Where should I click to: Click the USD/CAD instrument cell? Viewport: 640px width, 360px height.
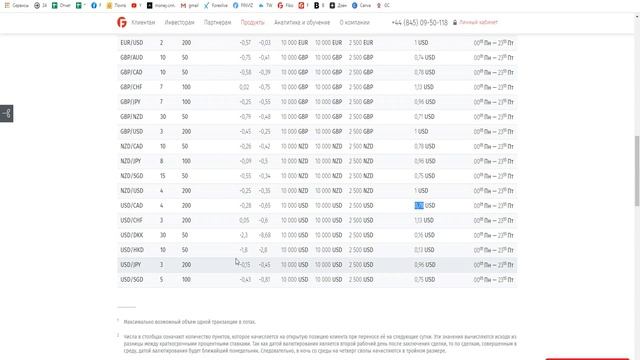(x=132, y=205)
